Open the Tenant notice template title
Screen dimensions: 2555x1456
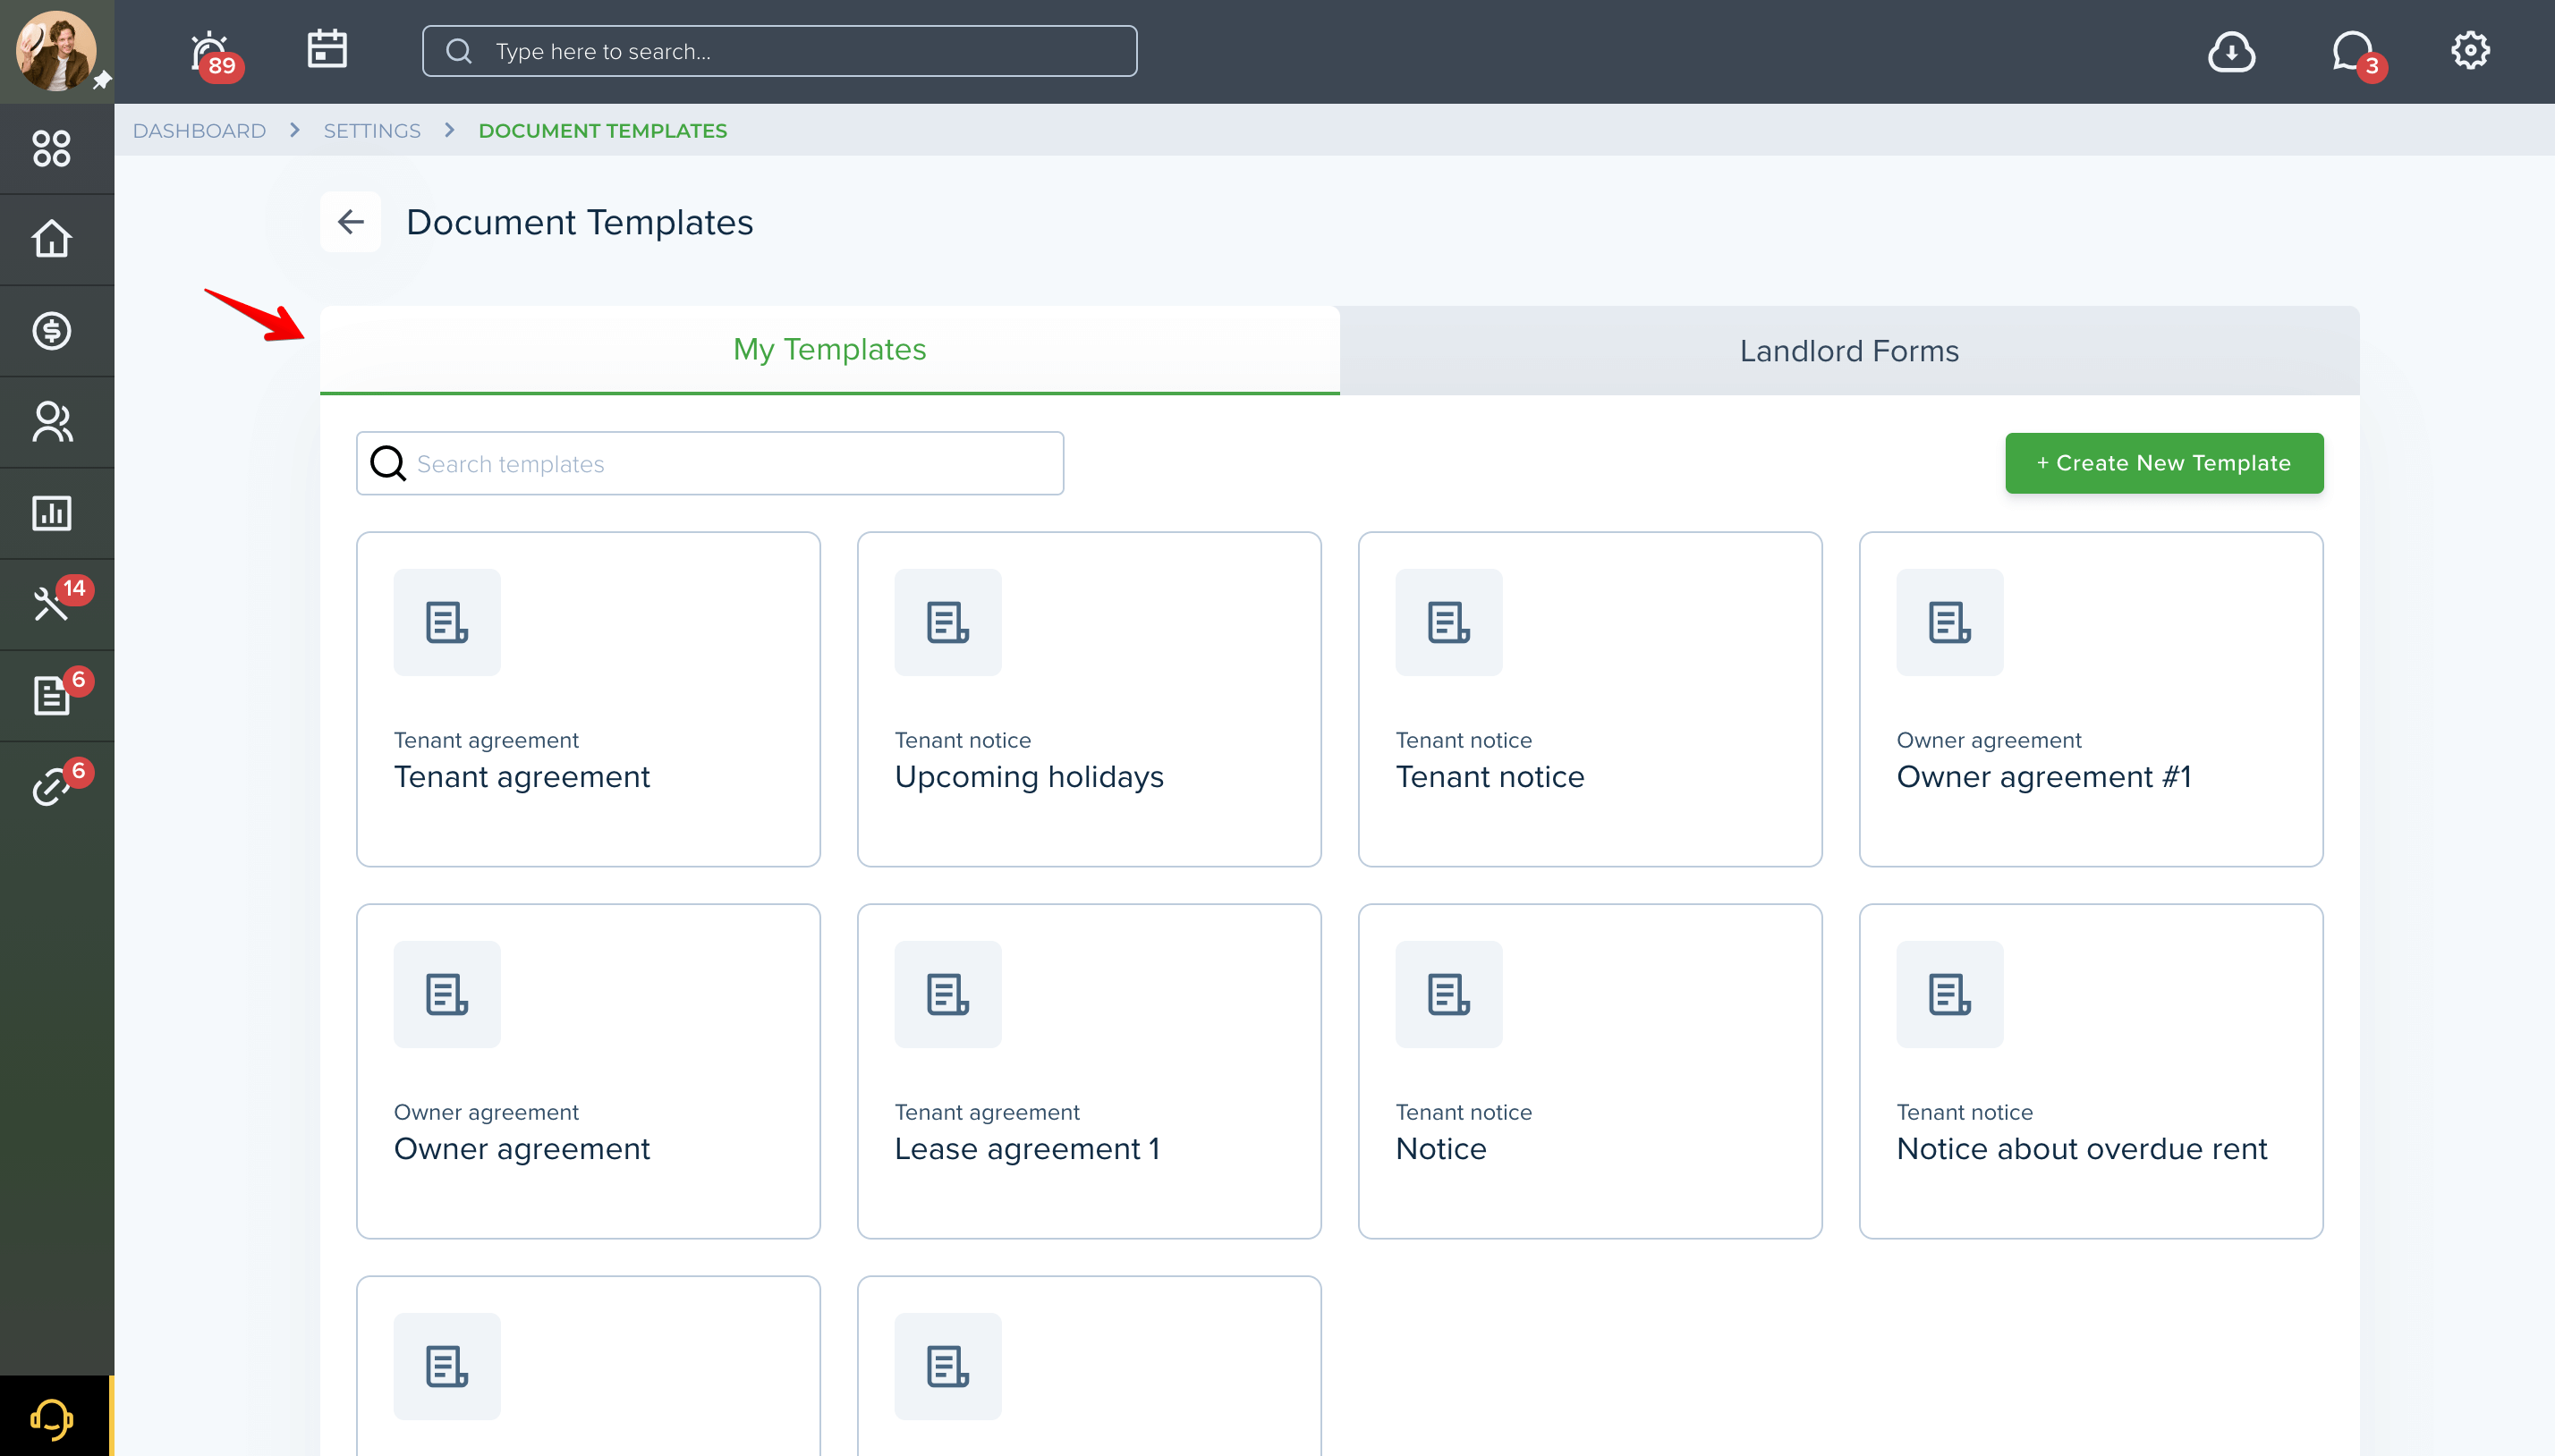[x=1490, y=777]
